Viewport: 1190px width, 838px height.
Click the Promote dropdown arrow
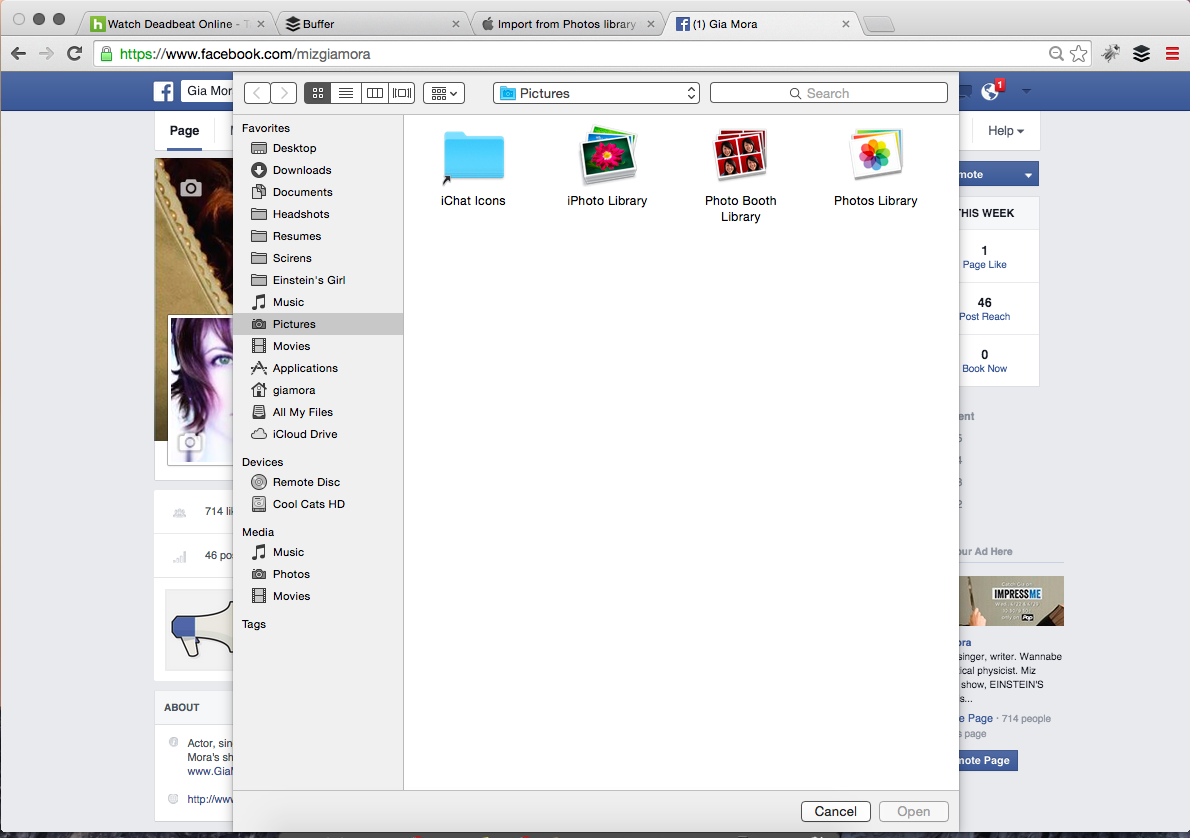coord(1028,175)
